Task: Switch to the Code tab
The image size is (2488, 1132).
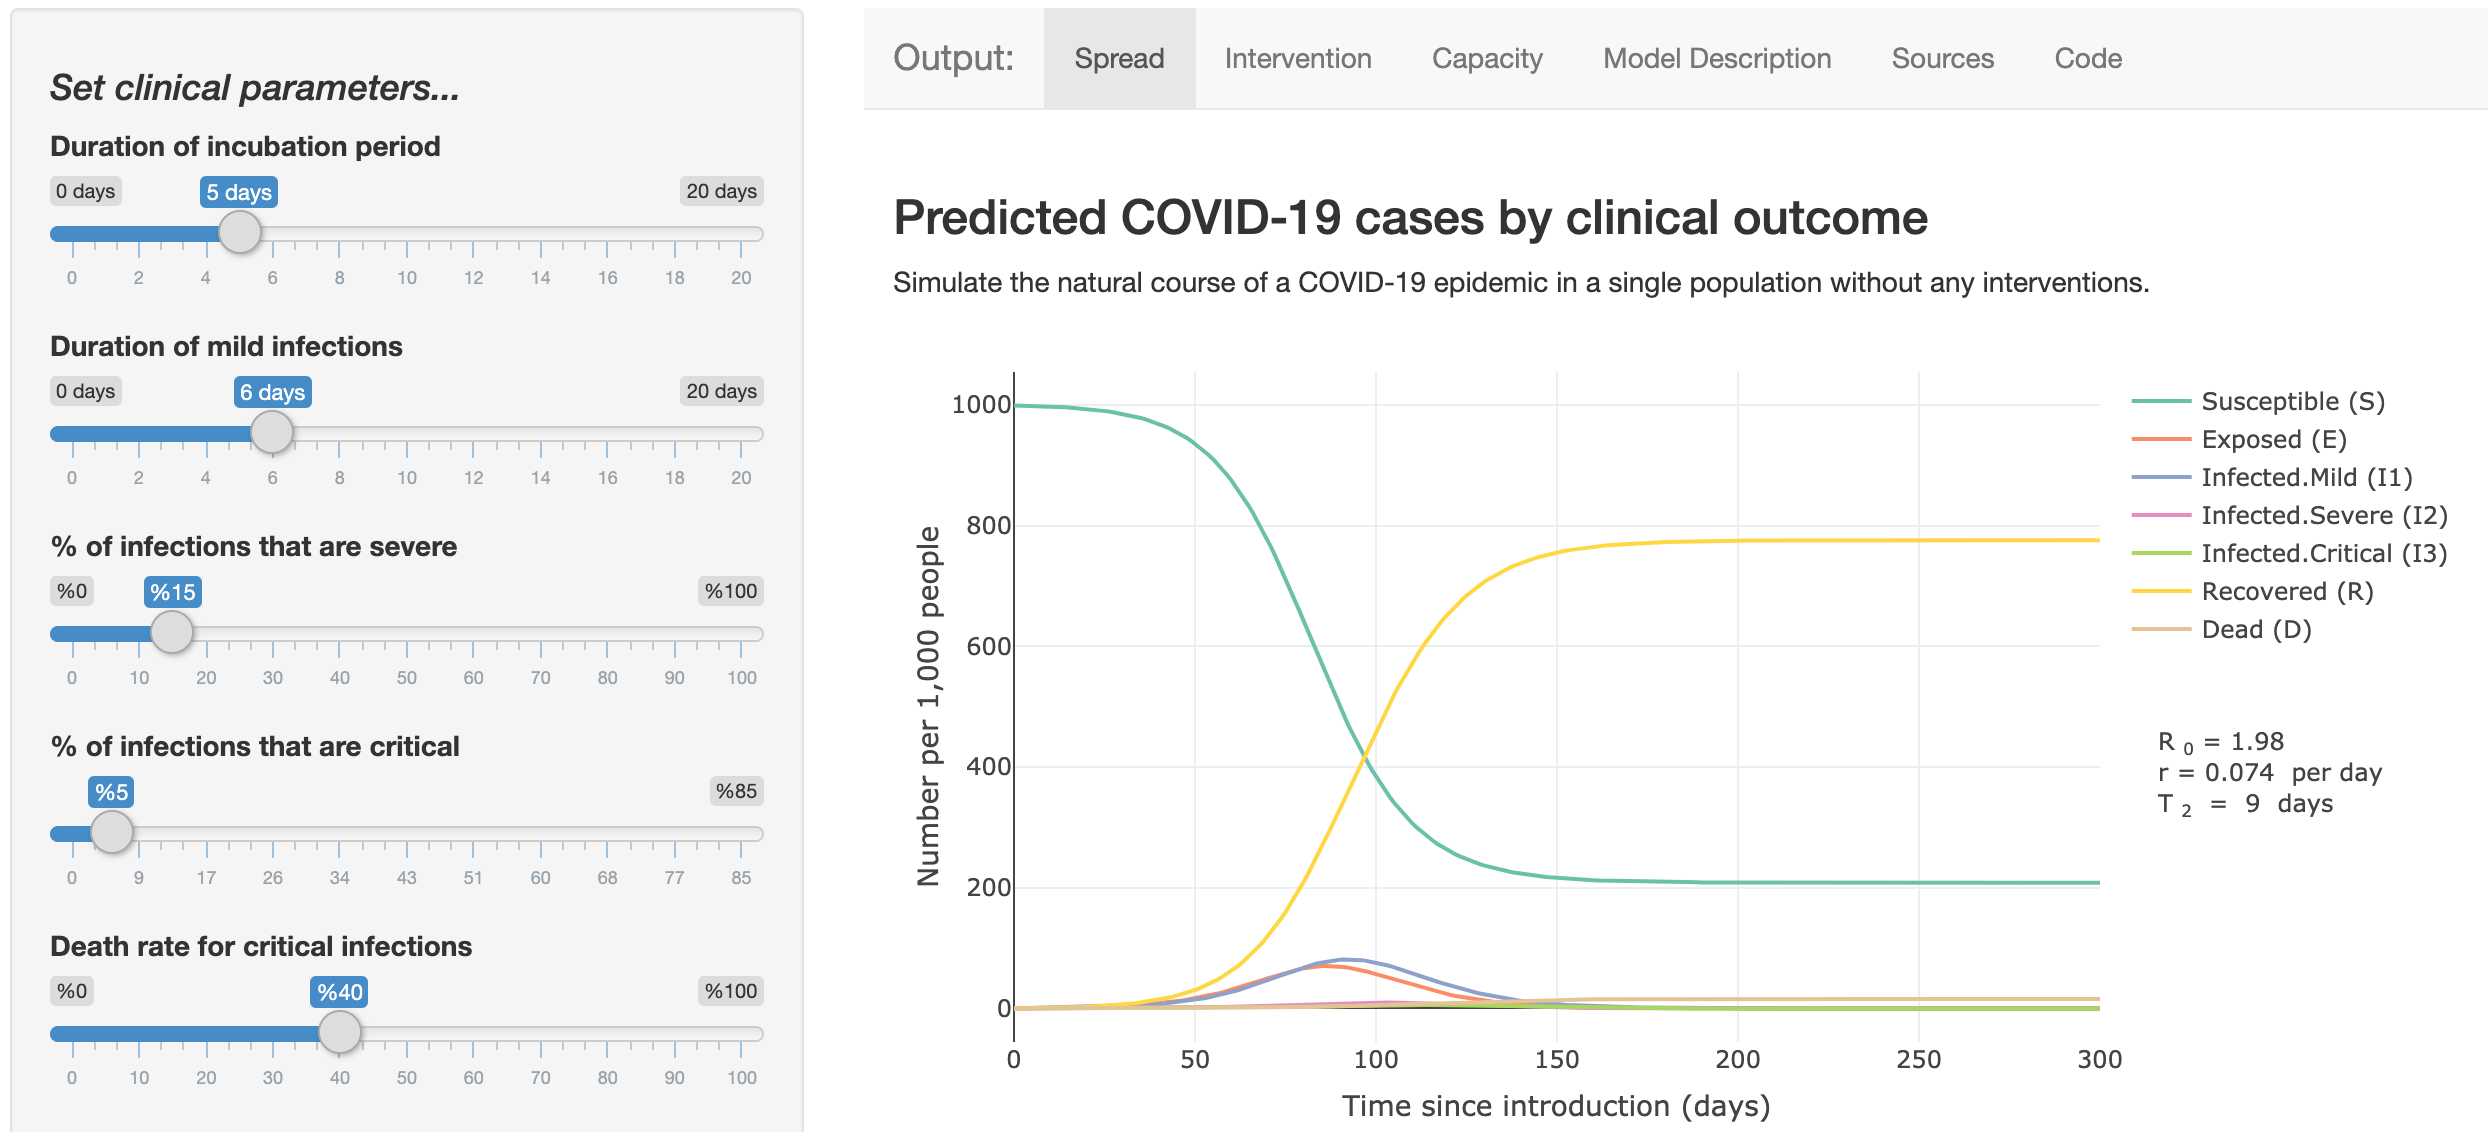Action: pyautogui.click(x=2087, y=58)
